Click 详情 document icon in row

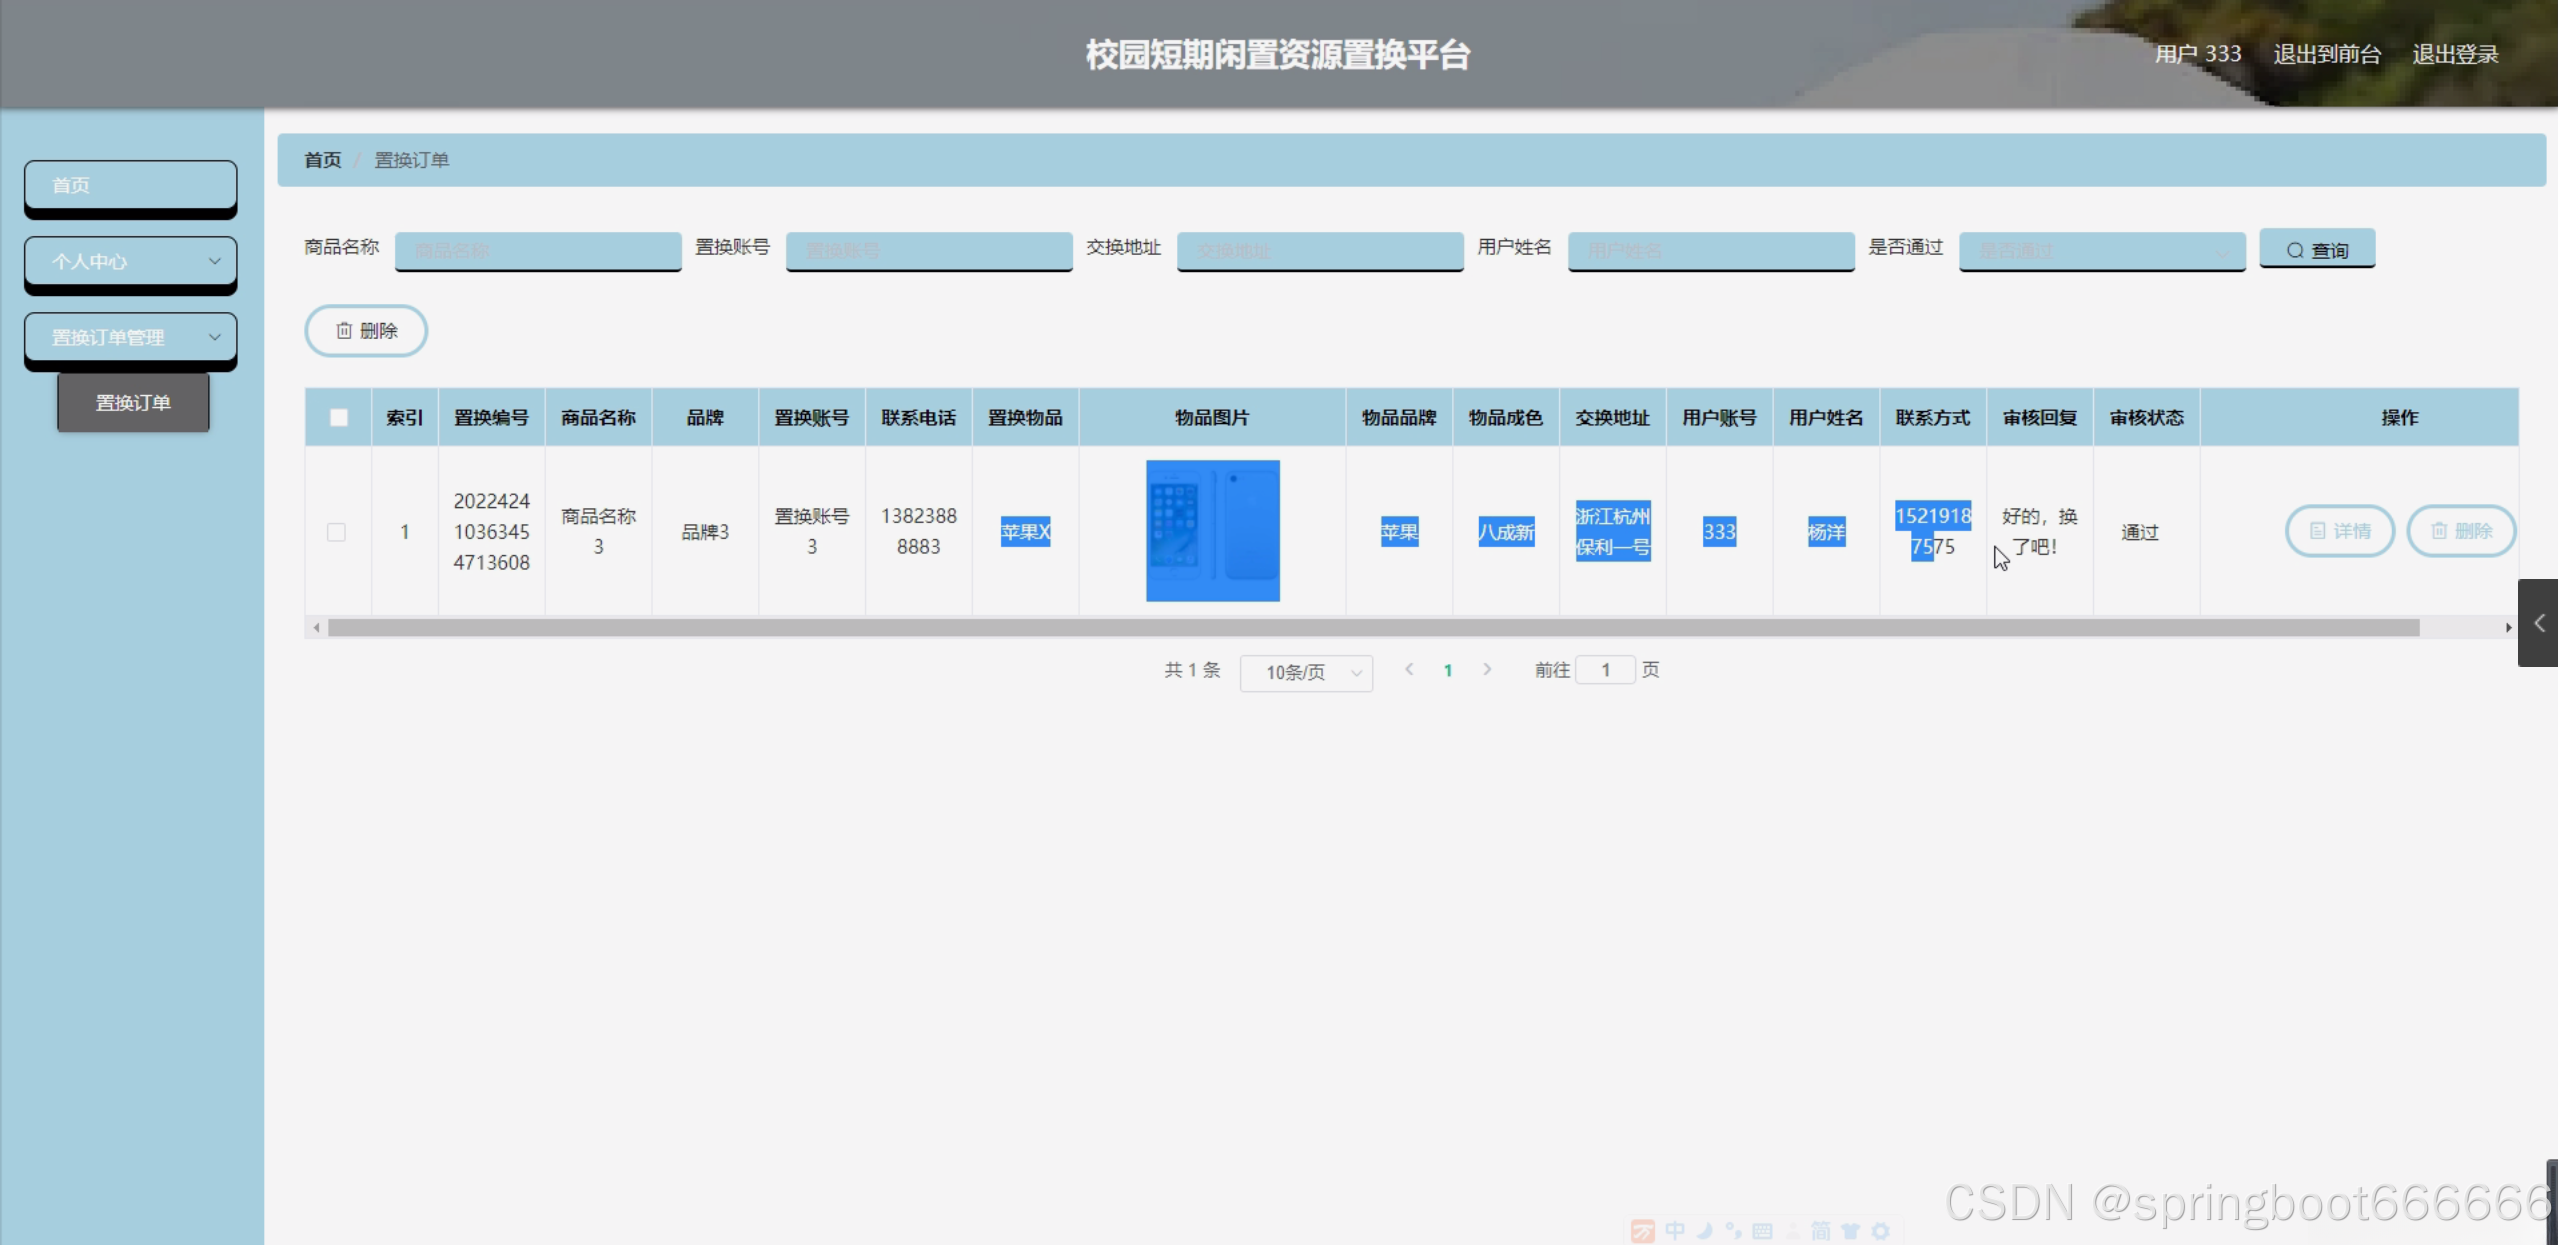[2317, 531]
